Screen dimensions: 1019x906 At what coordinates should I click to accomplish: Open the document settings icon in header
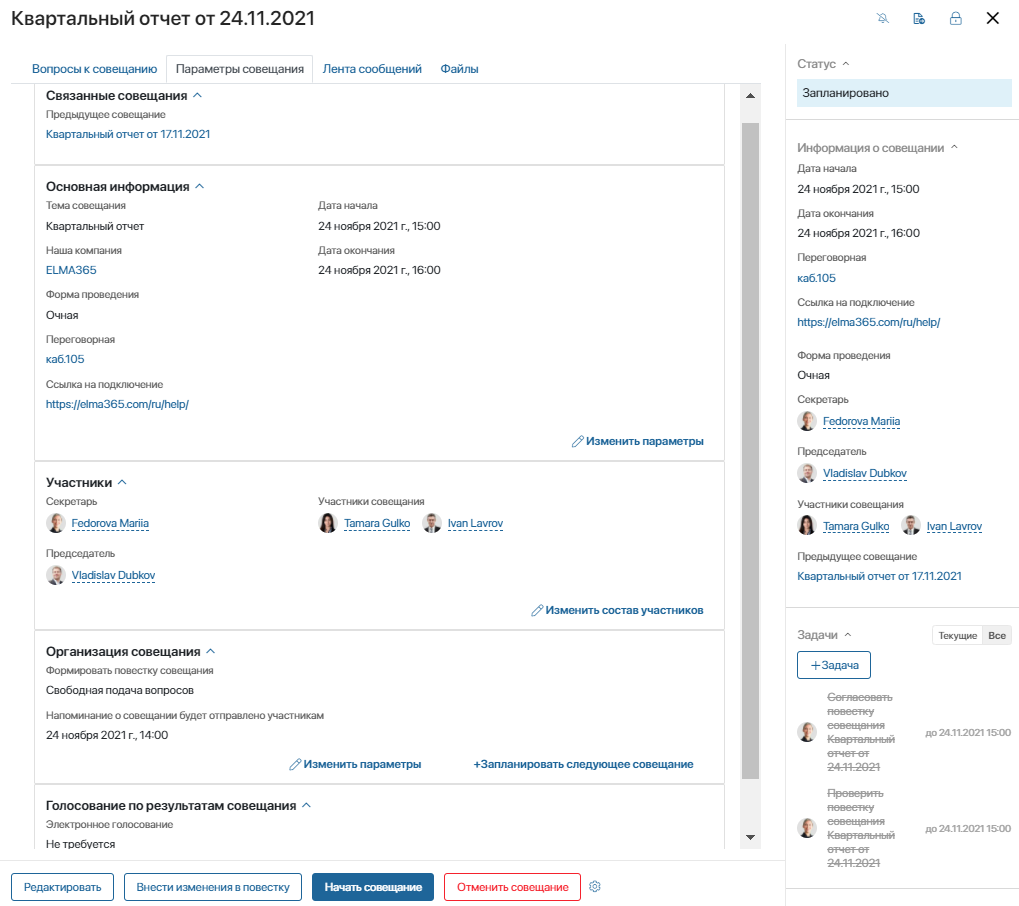tap(919, 18)
